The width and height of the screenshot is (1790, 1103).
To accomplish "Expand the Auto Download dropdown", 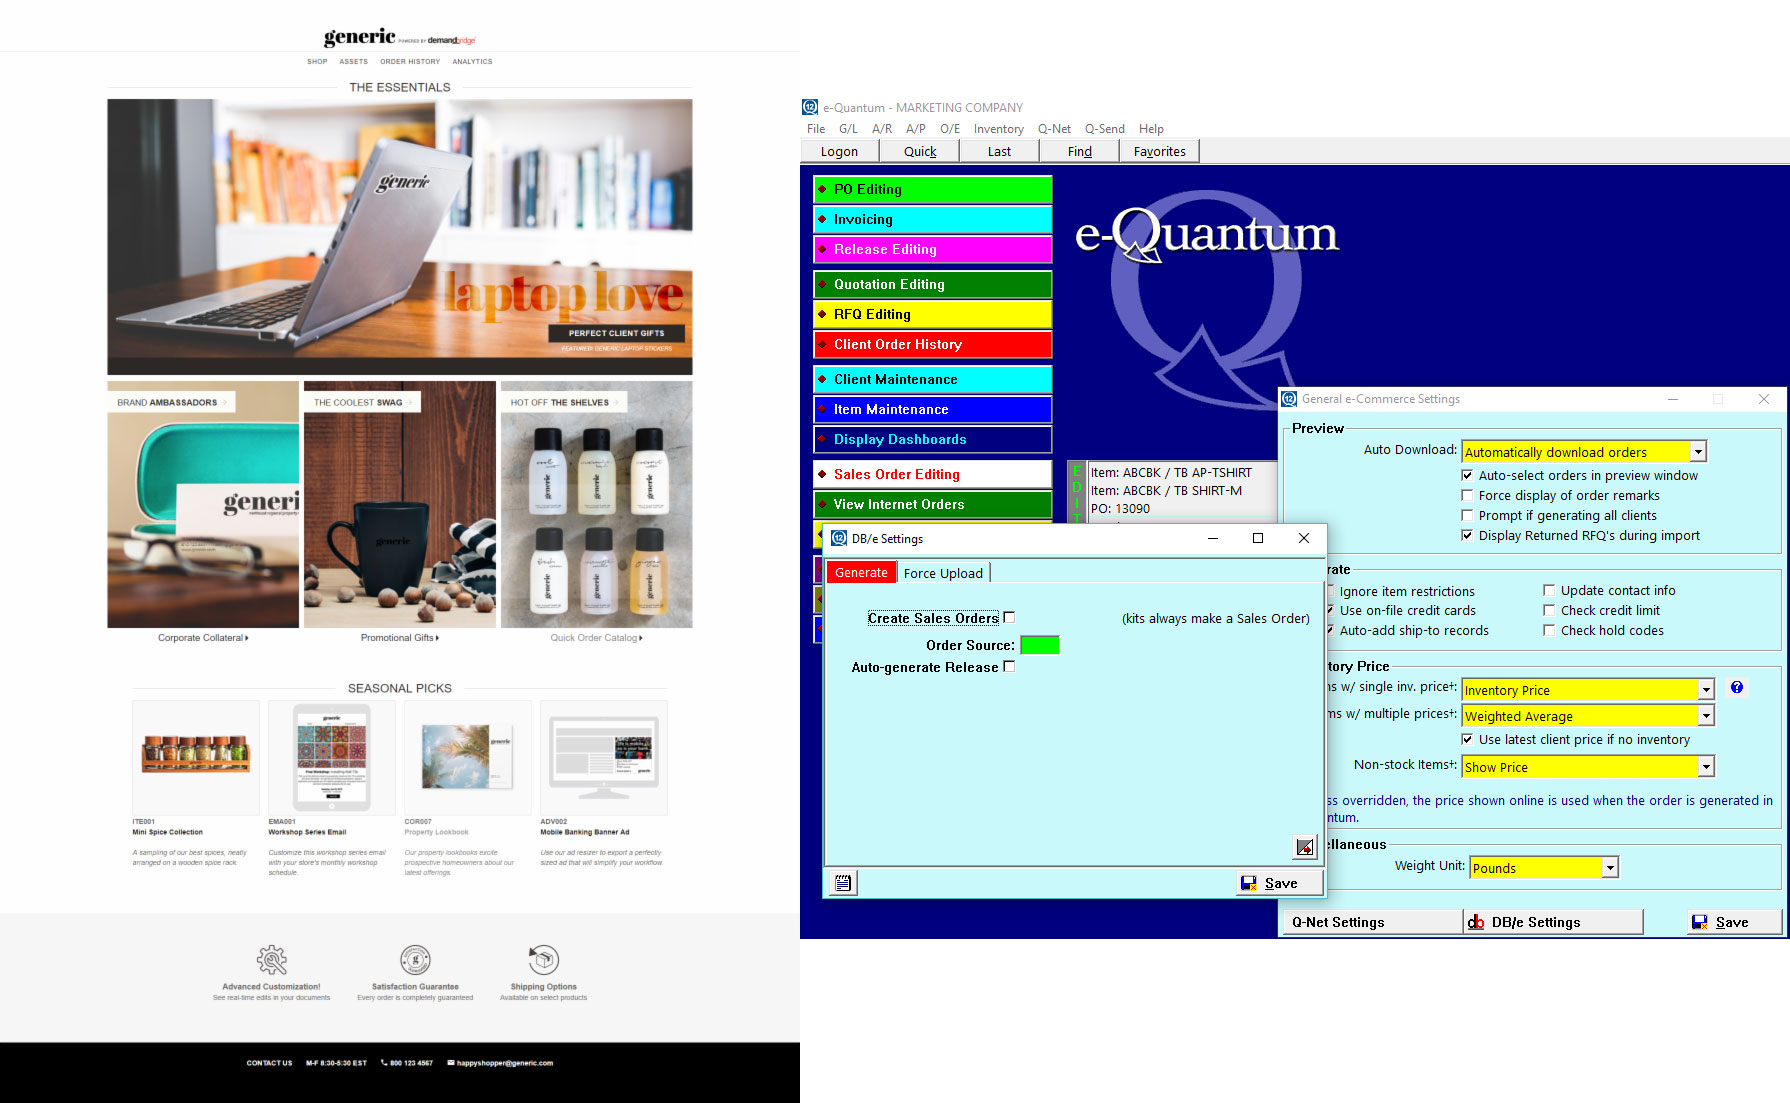I will pyautogui.click(x=1697, y=452).
